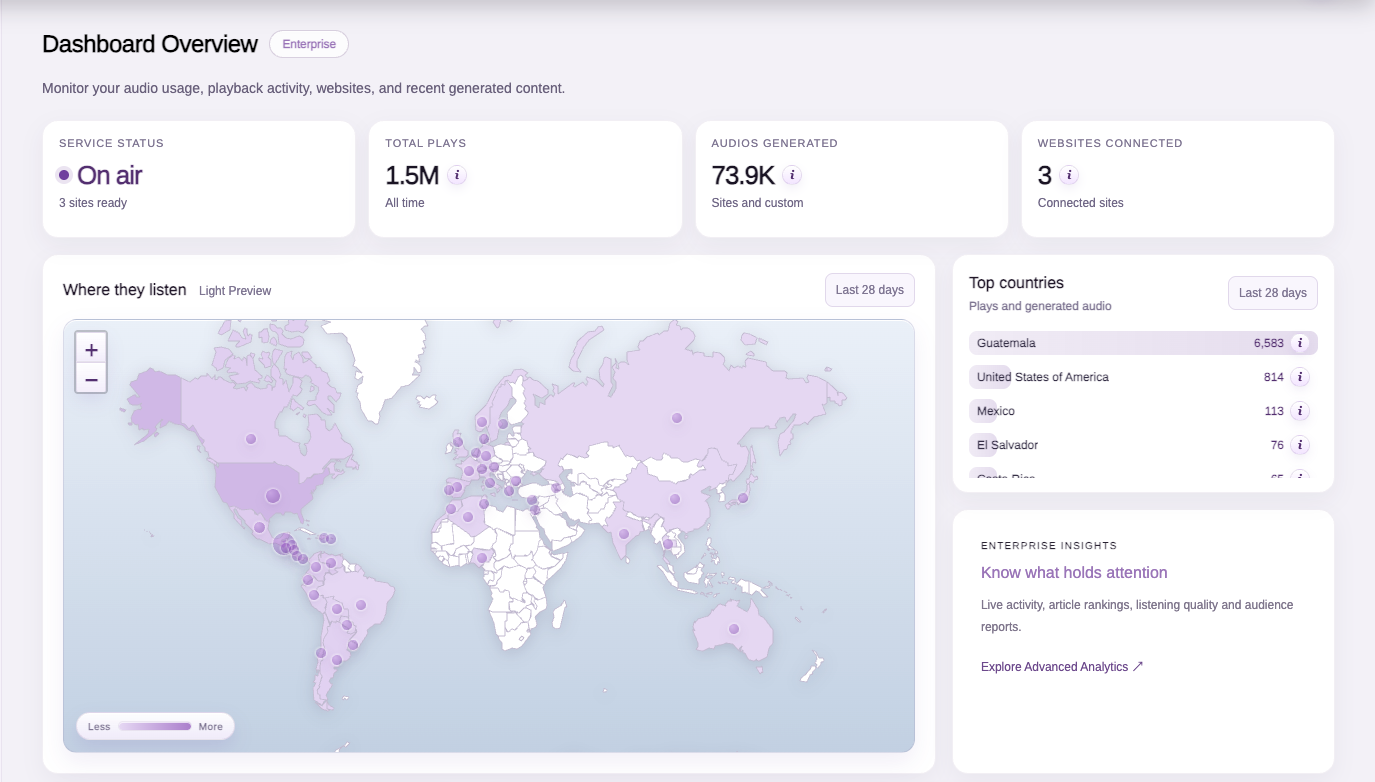Open info icon beside Total Plays 1.5M

pyautogui.click(x=457, y=175)
